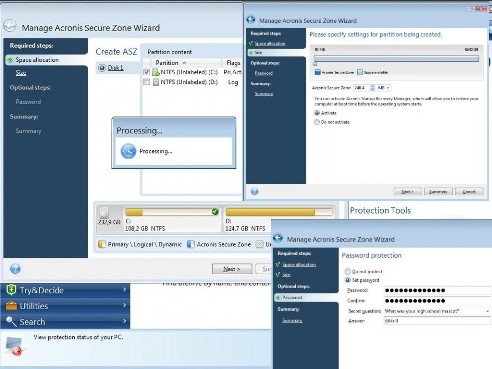Click the D: partition usage bar
The width and height of the screenshot is (492, 369).
[x=279, y=212]
